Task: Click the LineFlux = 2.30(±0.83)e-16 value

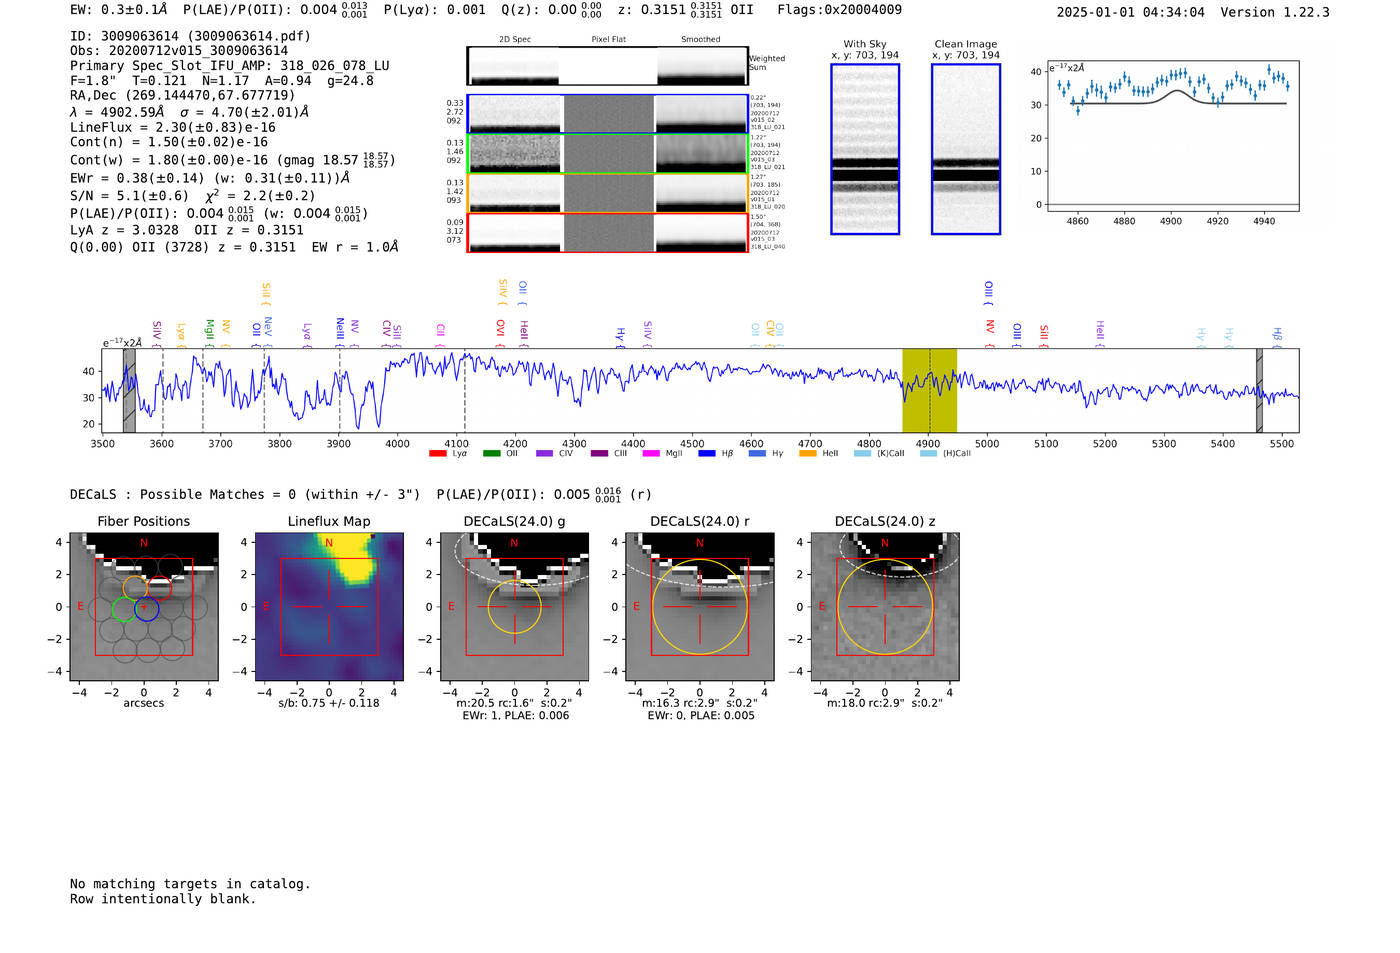Action: (x=173, y=127)
